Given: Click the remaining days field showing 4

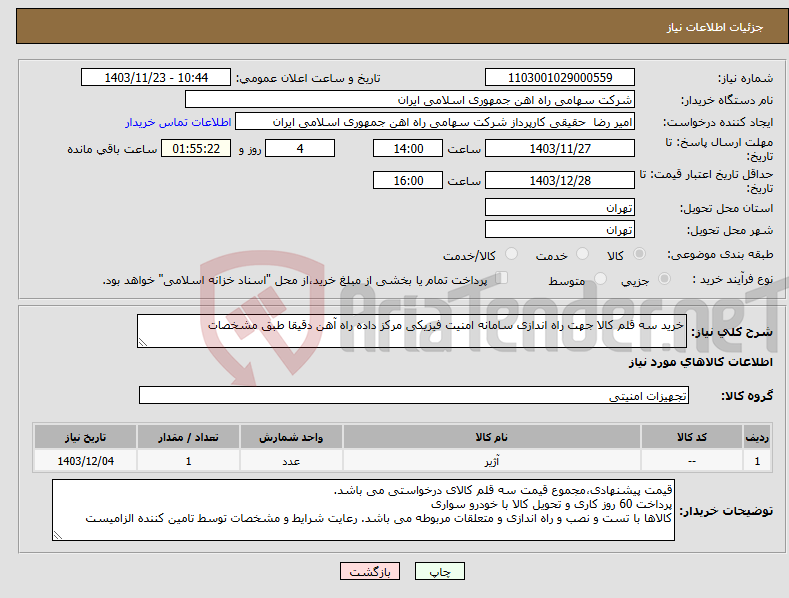Looking at the screenshot, I should tap(300, 148).
